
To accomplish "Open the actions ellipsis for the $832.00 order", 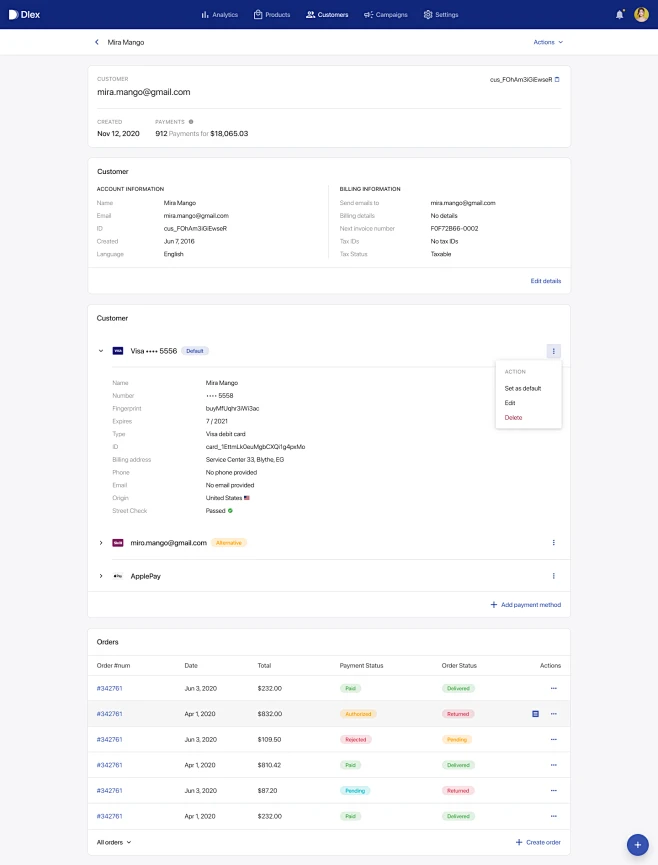I will tap(554, 714).
